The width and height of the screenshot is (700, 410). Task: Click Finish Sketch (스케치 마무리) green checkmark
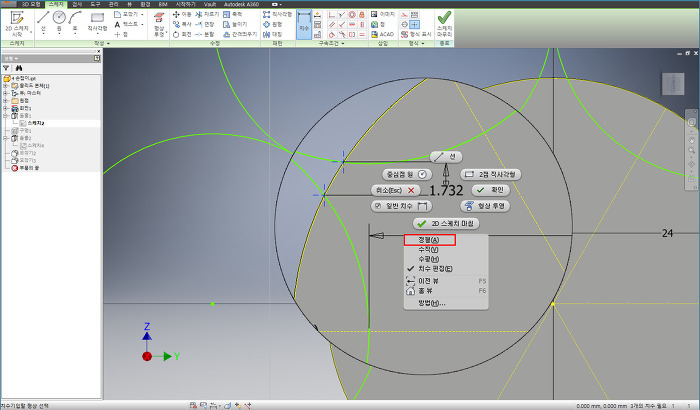(444, 24)
